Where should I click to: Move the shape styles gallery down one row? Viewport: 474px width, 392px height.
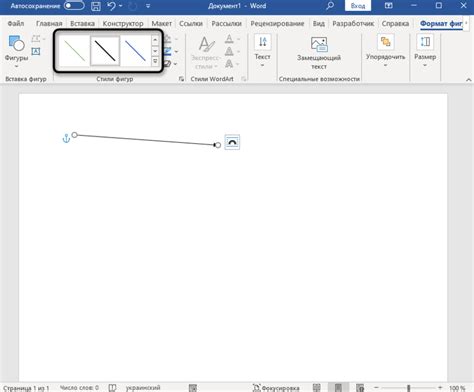coord(155,51)
